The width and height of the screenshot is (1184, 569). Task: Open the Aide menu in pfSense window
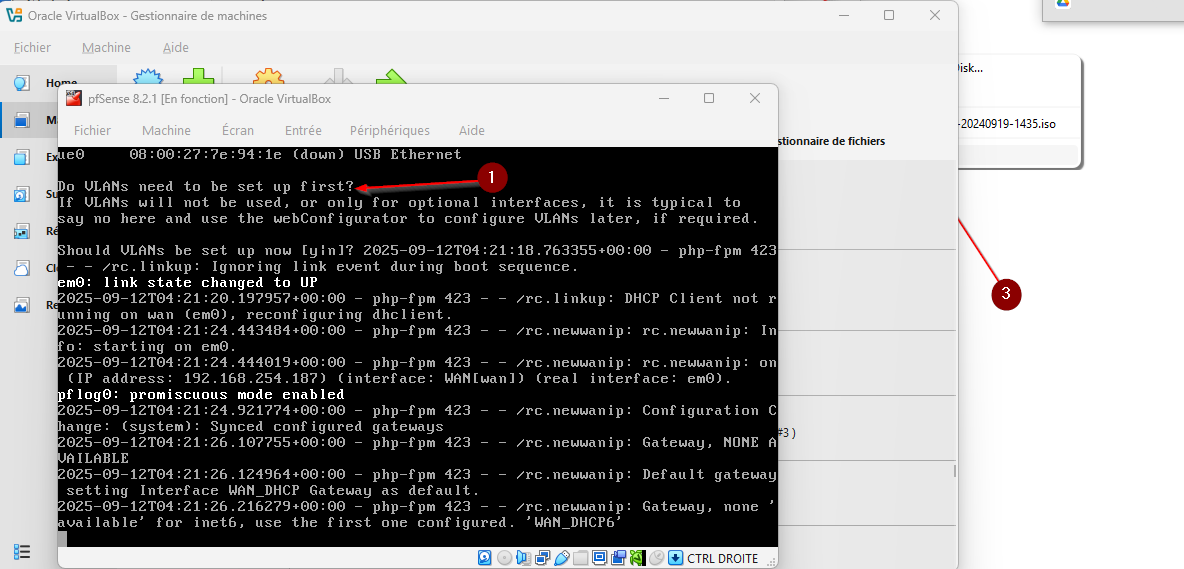tap(471, 130)
